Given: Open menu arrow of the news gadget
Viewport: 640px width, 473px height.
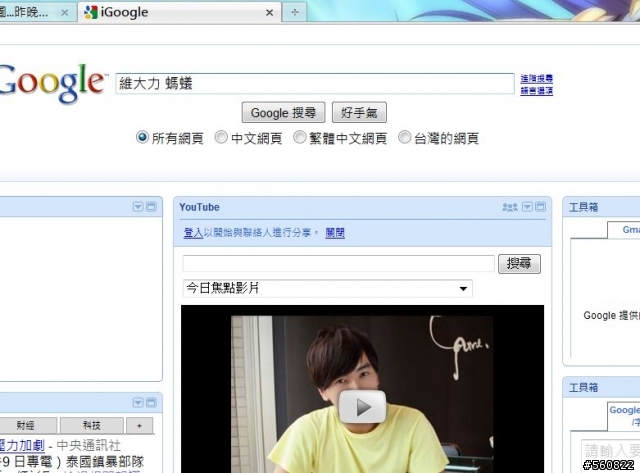Looking at the screenshot, I should (x=138, y=403).
